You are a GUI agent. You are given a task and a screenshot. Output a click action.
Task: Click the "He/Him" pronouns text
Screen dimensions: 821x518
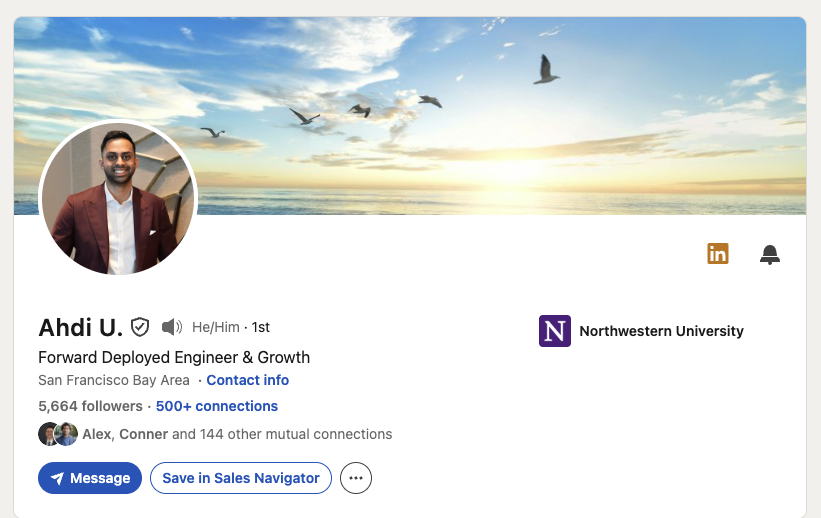pos(216,327)
